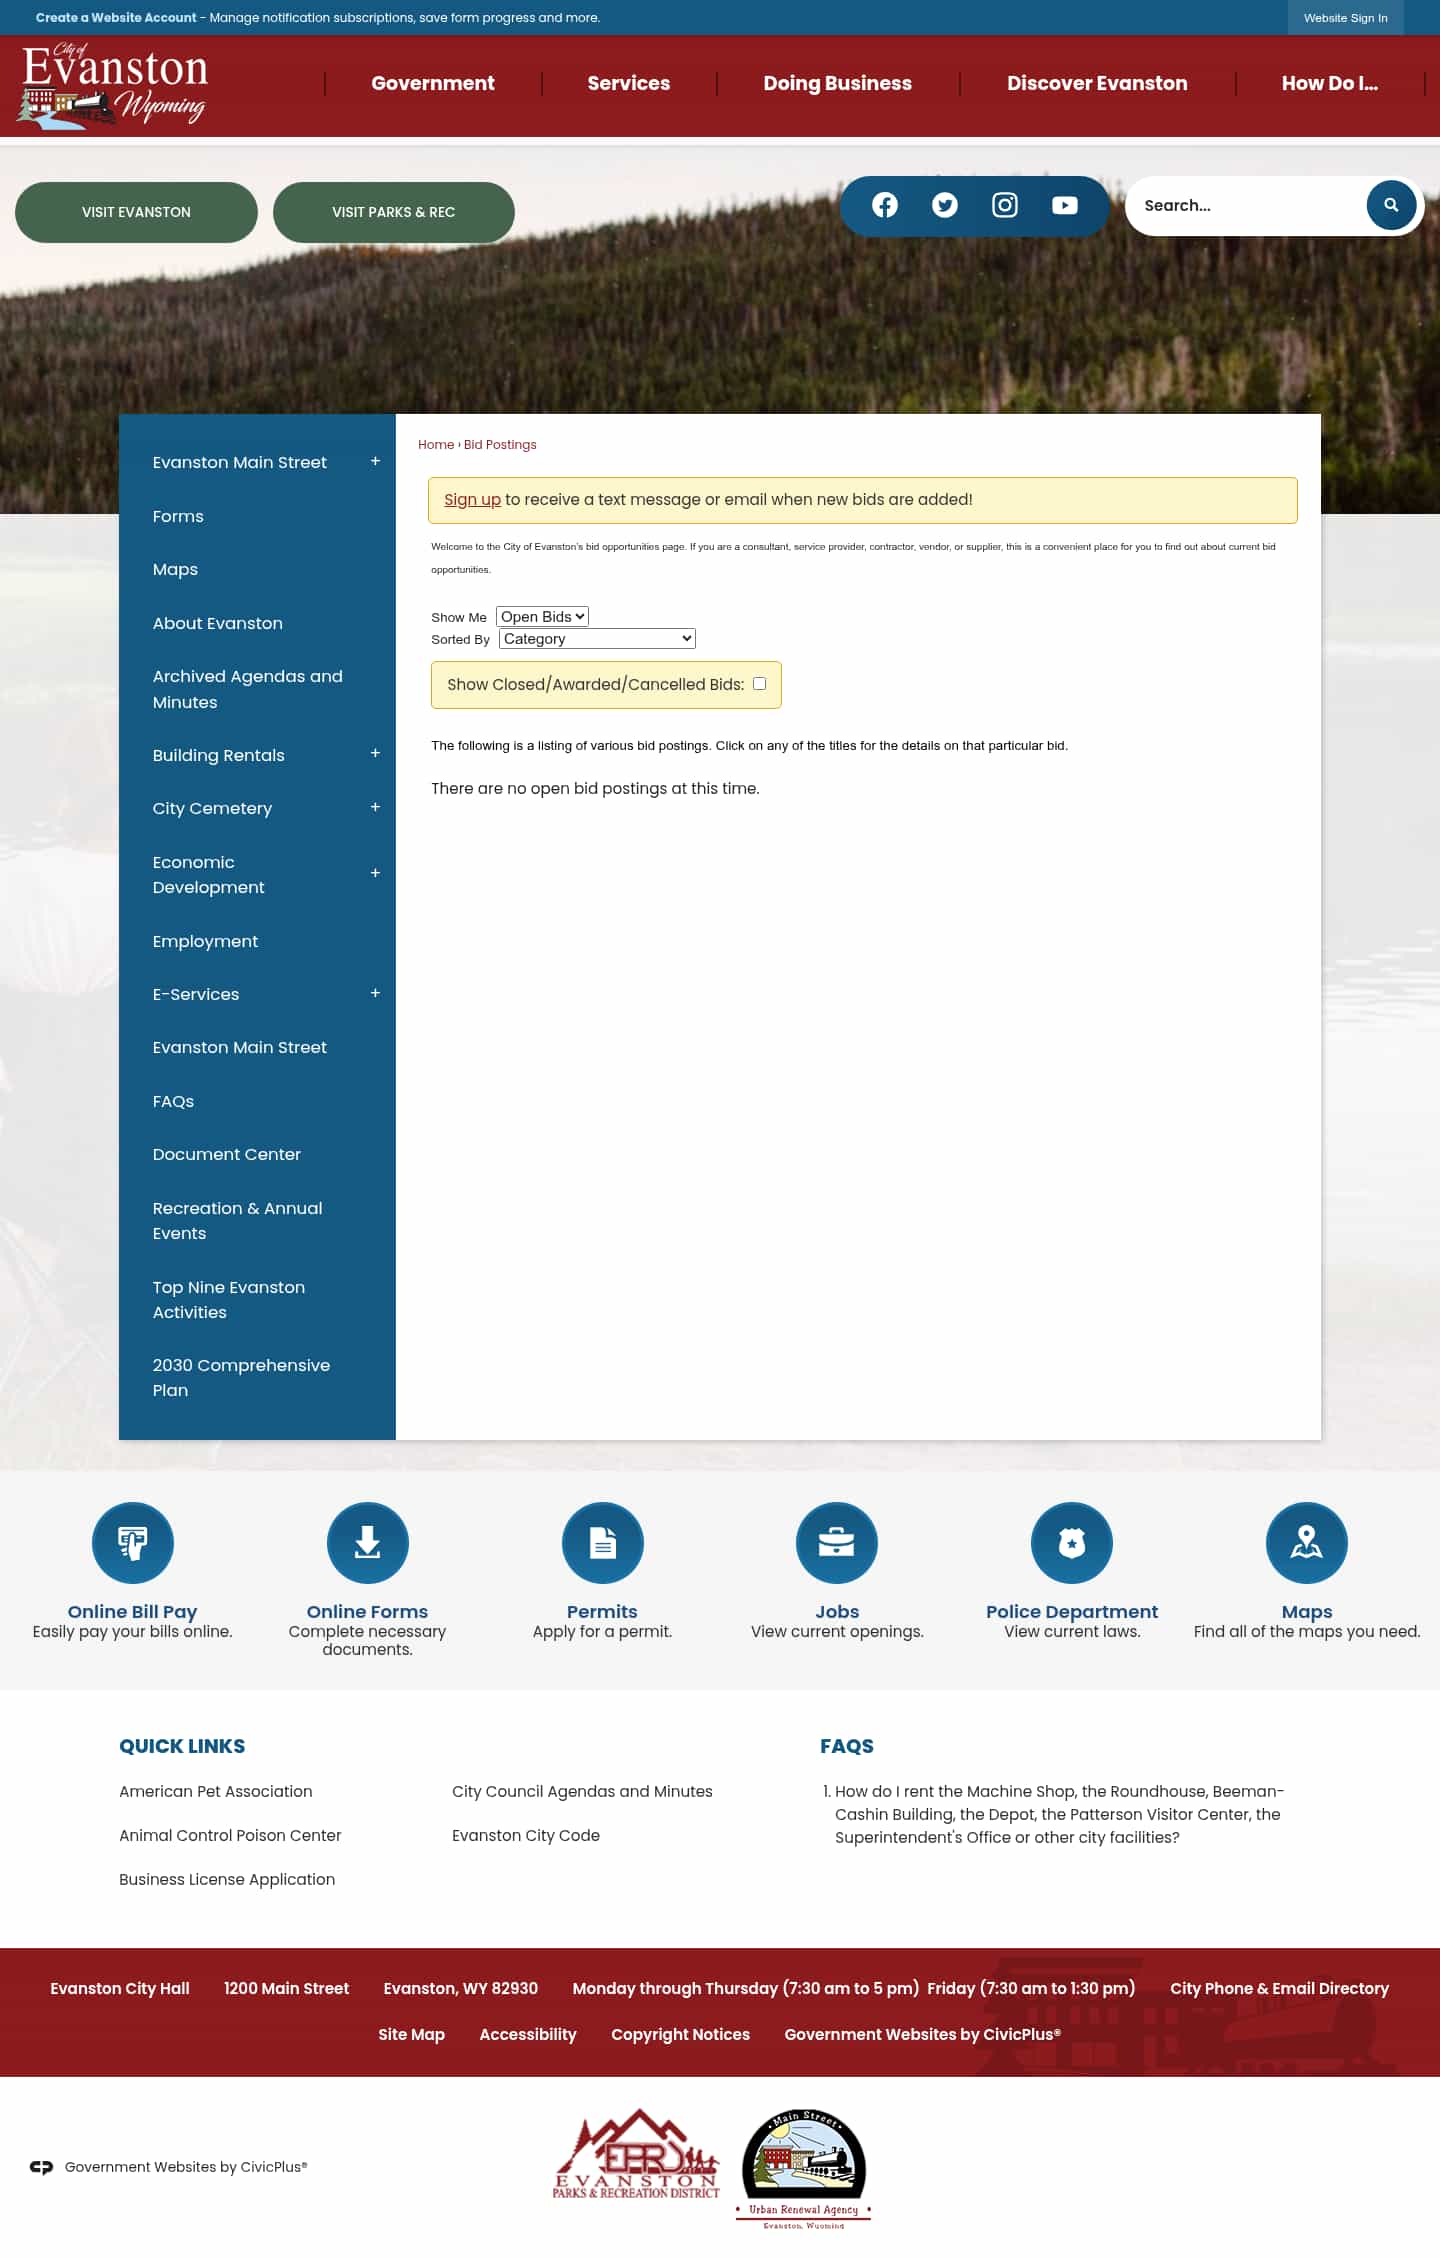
Task: Open American Pet Association quick link
Action: [x=216, y=1791]
